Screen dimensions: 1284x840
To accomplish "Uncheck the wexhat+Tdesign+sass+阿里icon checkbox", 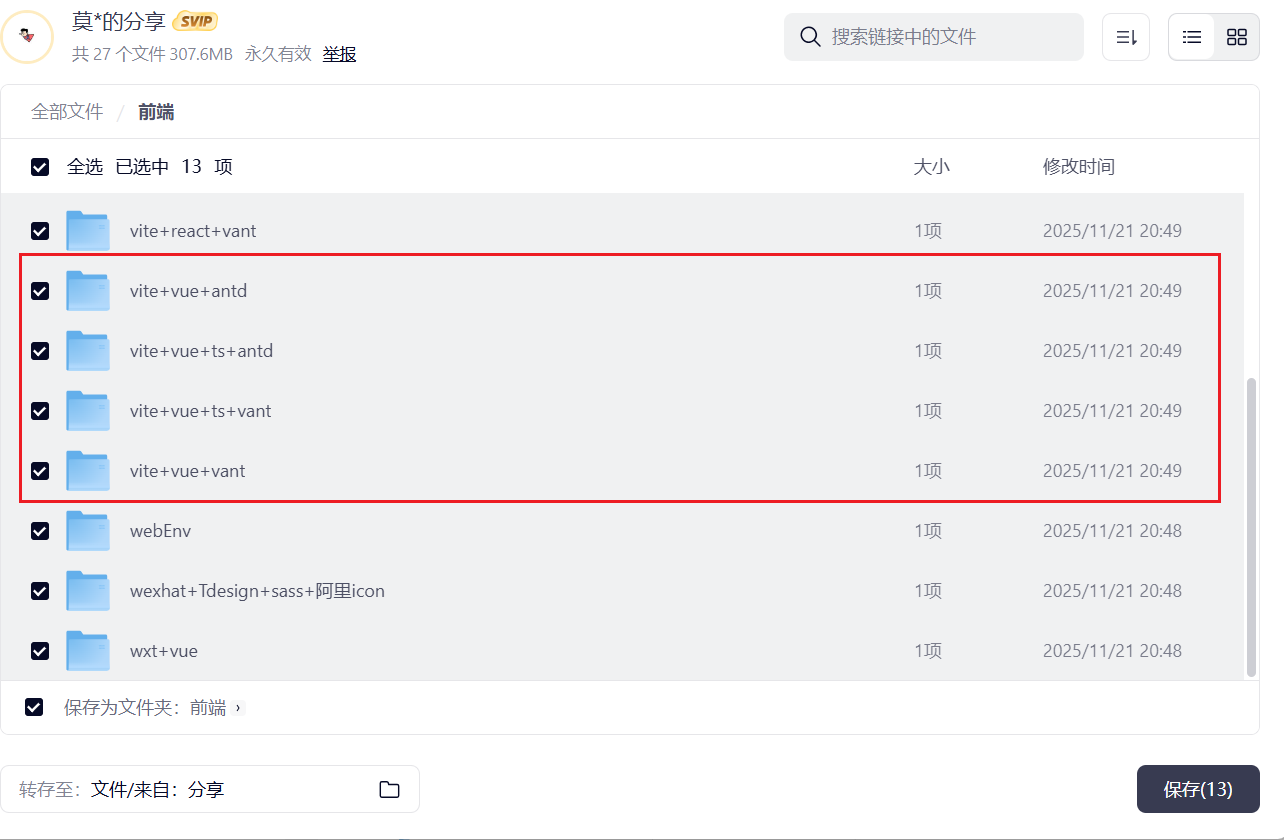I will pos(40,591).
